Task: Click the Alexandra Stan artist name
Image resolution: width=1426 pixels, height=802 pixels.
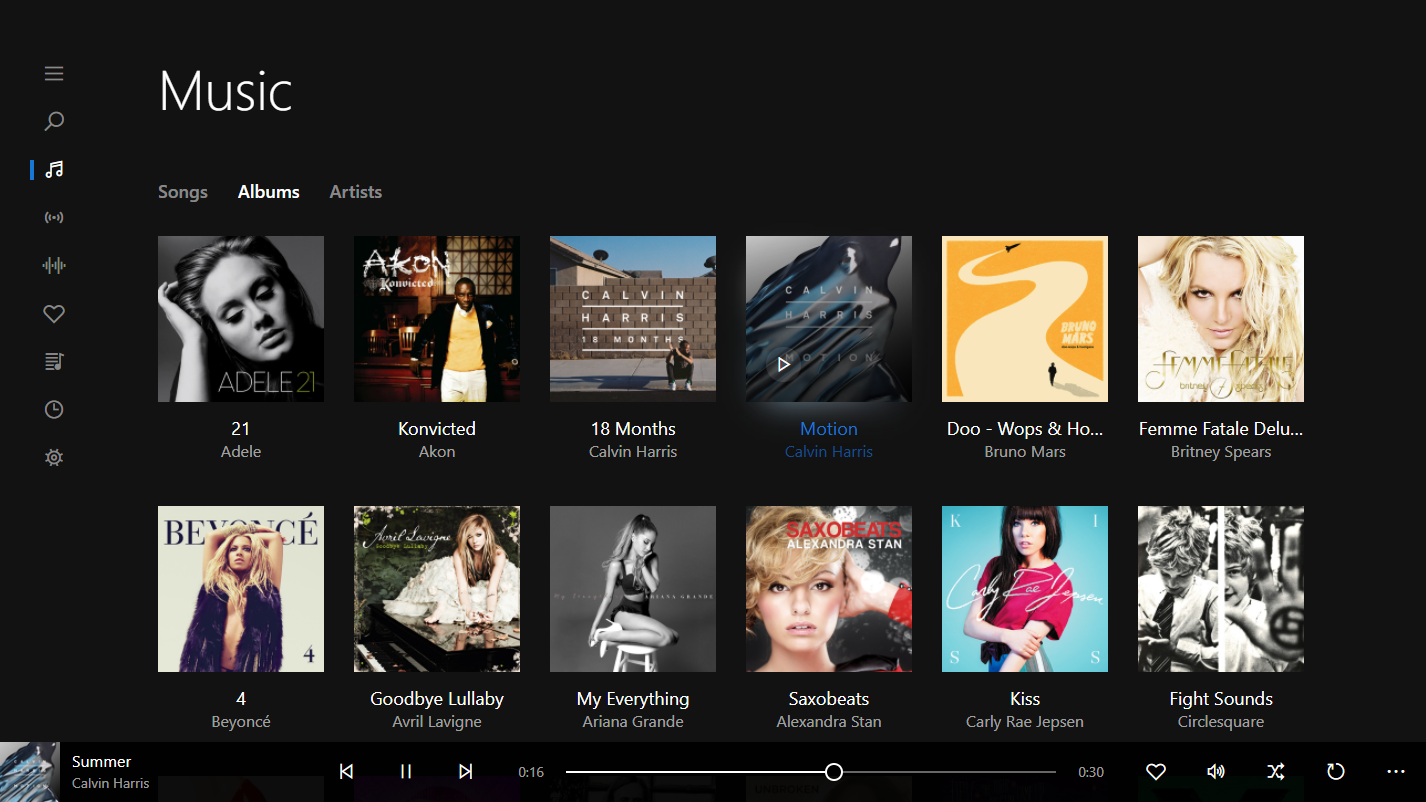Action: pyautogui.click(x=829, y=722)
